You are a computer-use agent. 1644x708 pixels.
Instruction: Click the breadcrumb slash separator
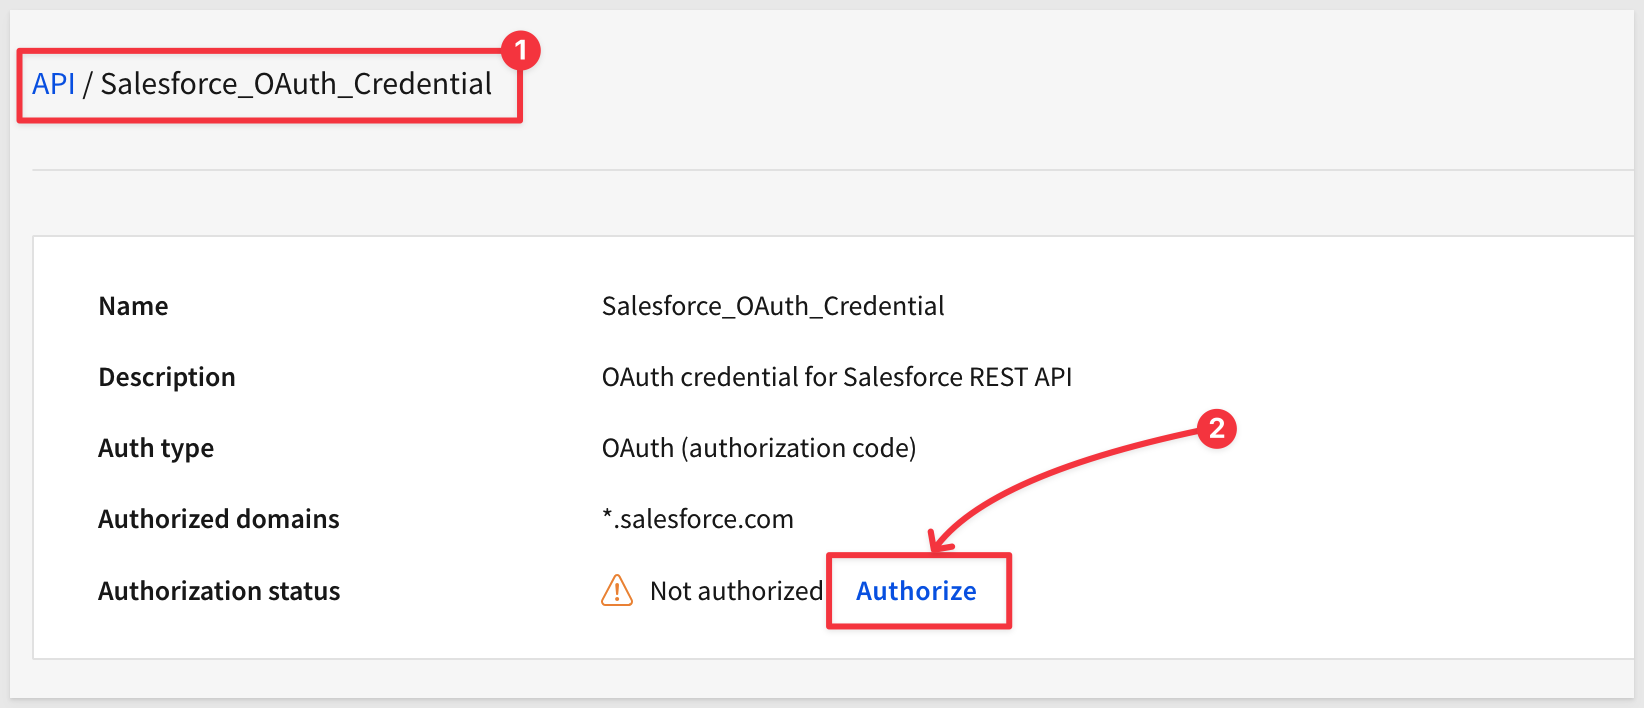88,84
